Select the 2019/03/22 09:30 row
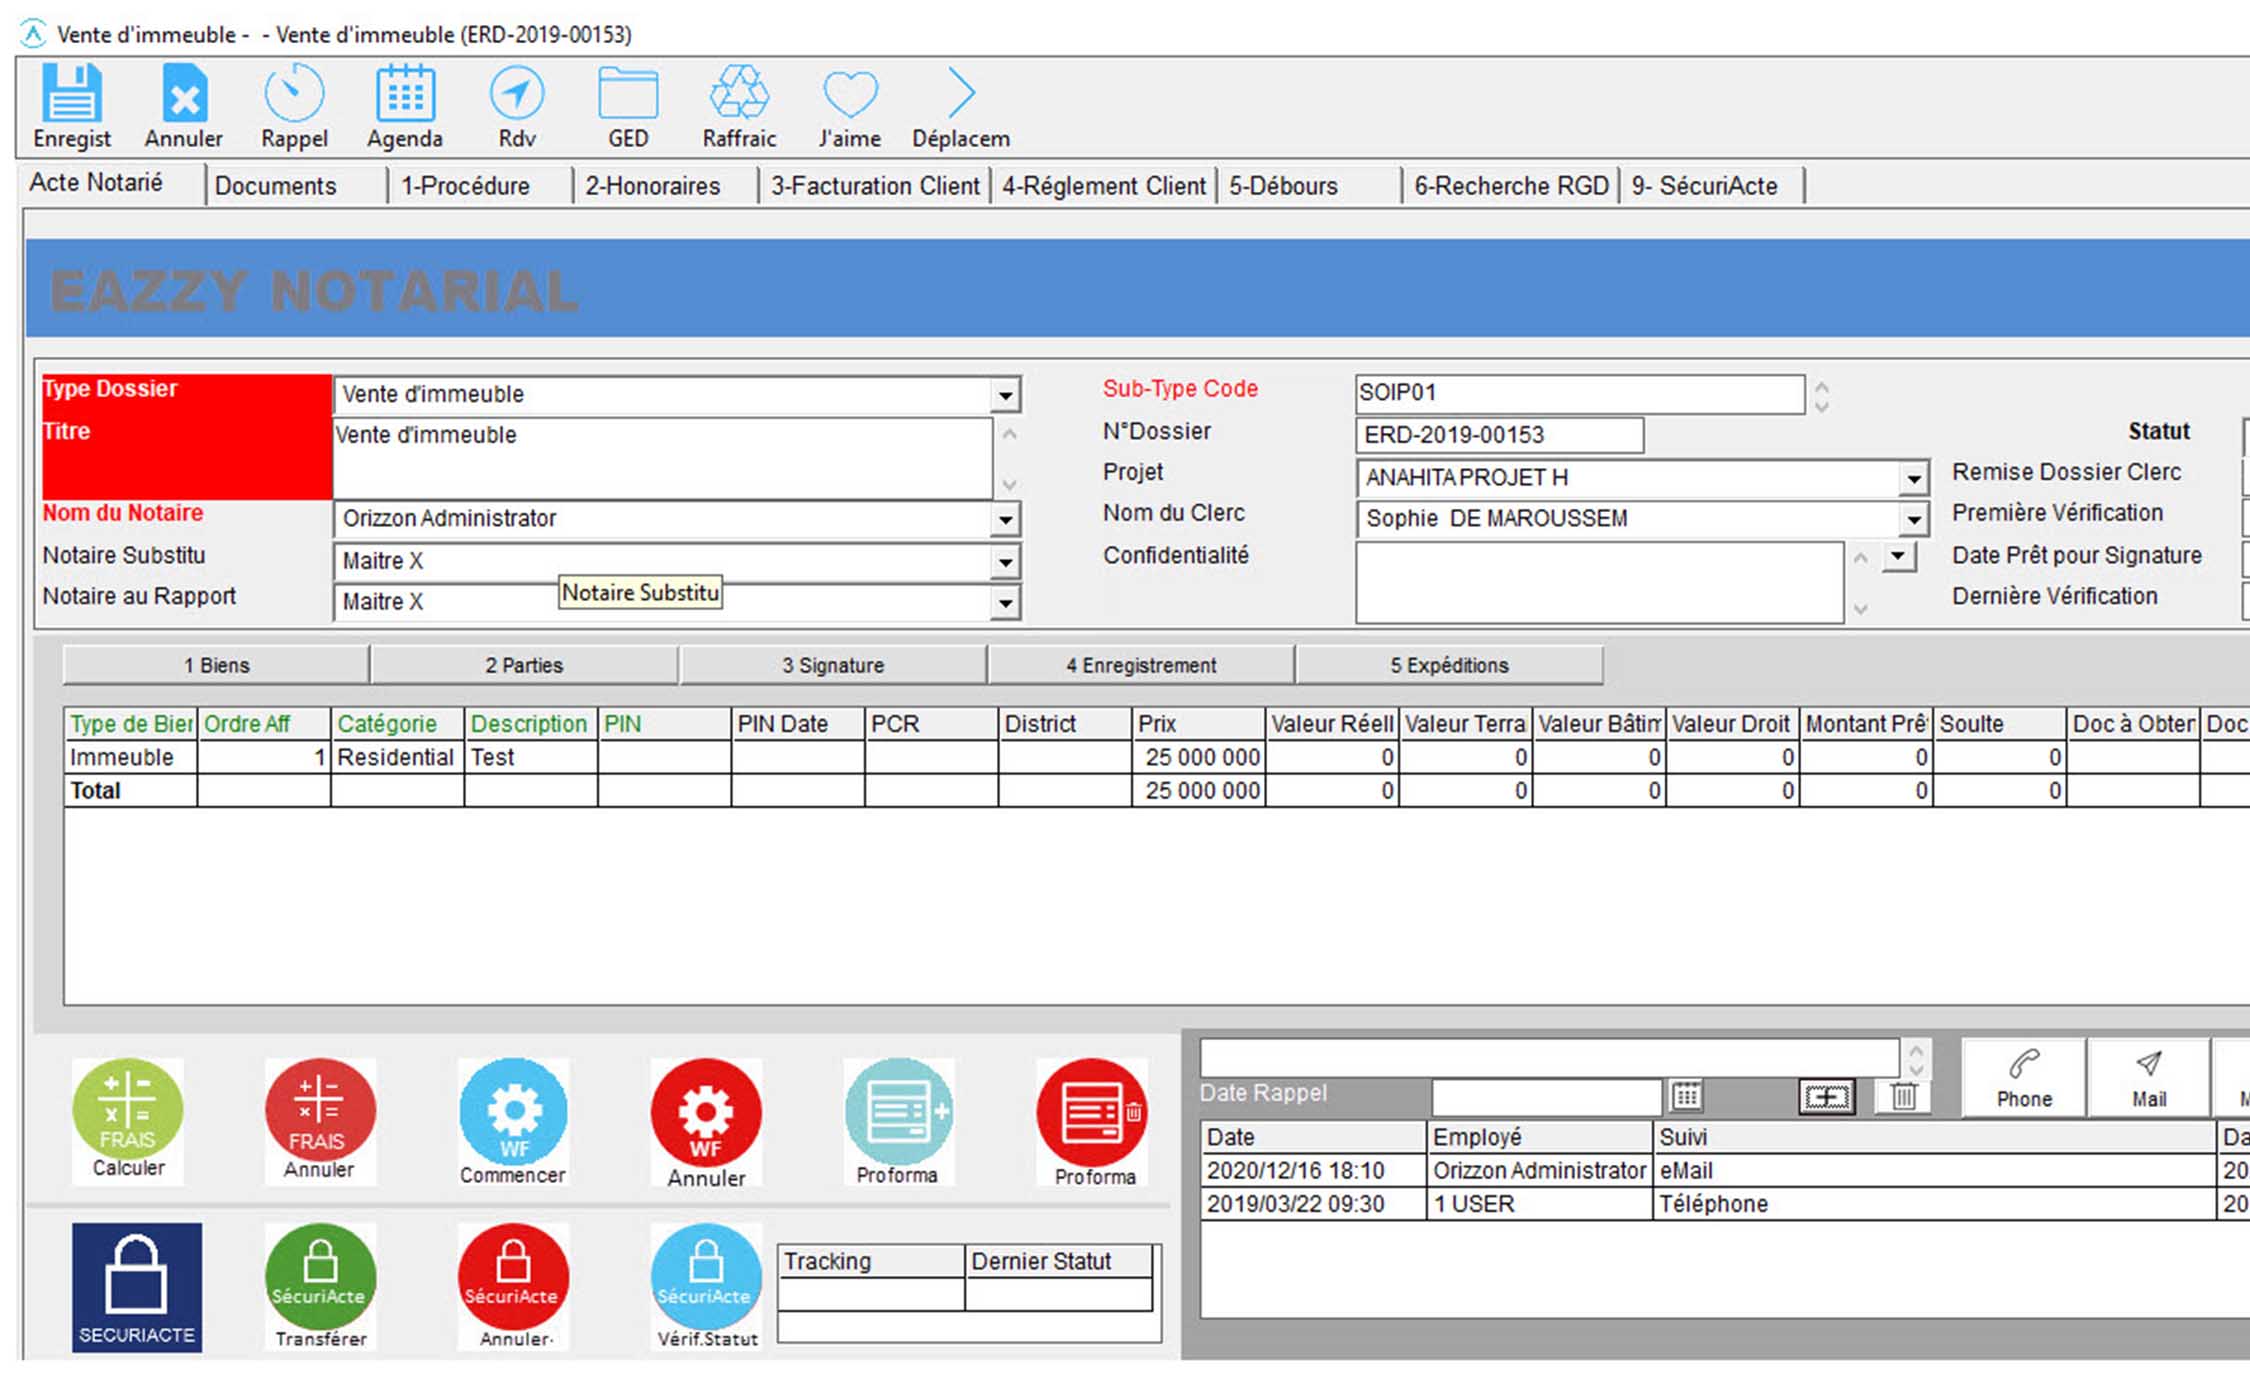The width and height of the screenshot is (2250, 1373). tap(1725, 1203)
